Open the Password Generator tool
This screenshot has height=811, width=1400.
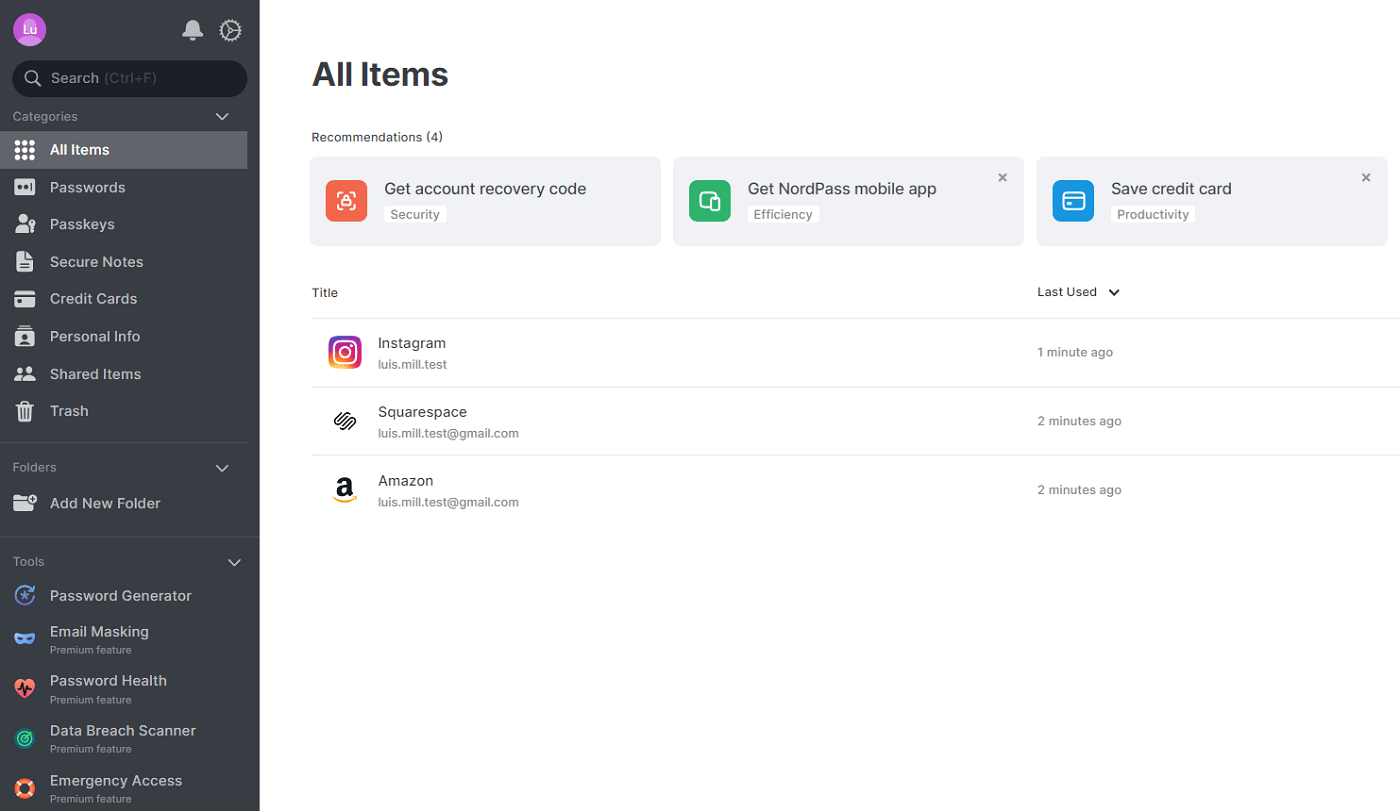120,596
